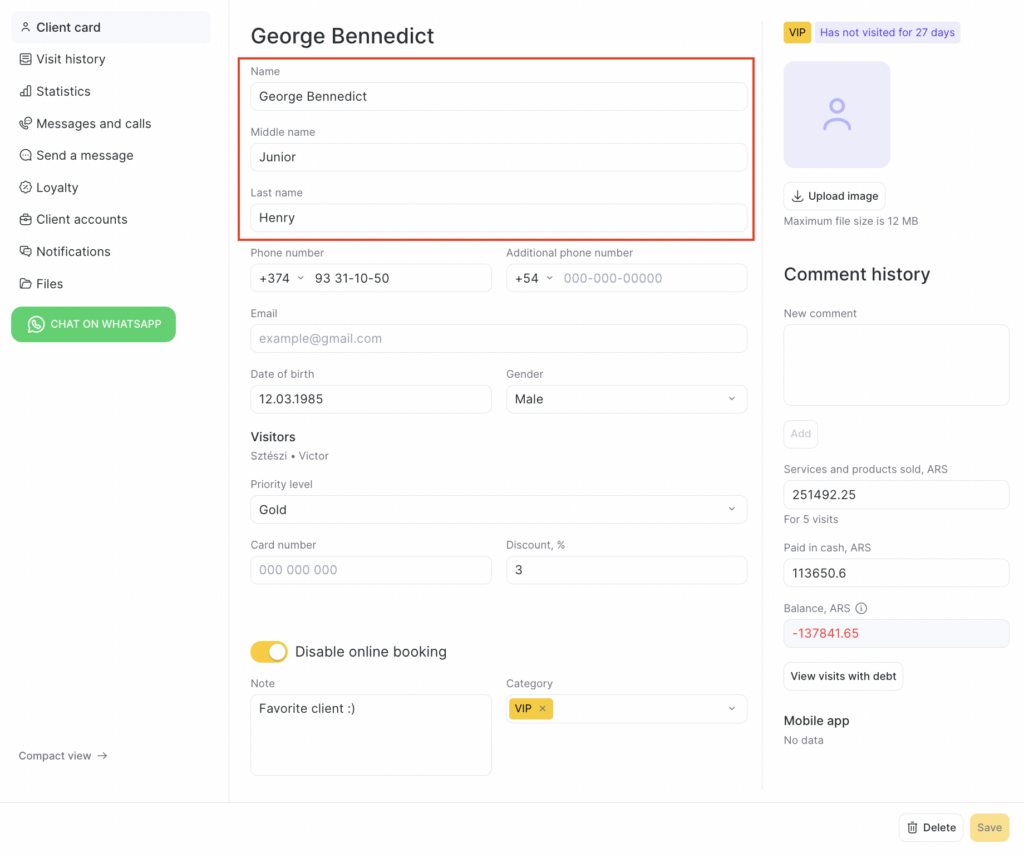Click the Chat on WhatsApp button
The image size is (1024, 858).
[x=93, y=324]
